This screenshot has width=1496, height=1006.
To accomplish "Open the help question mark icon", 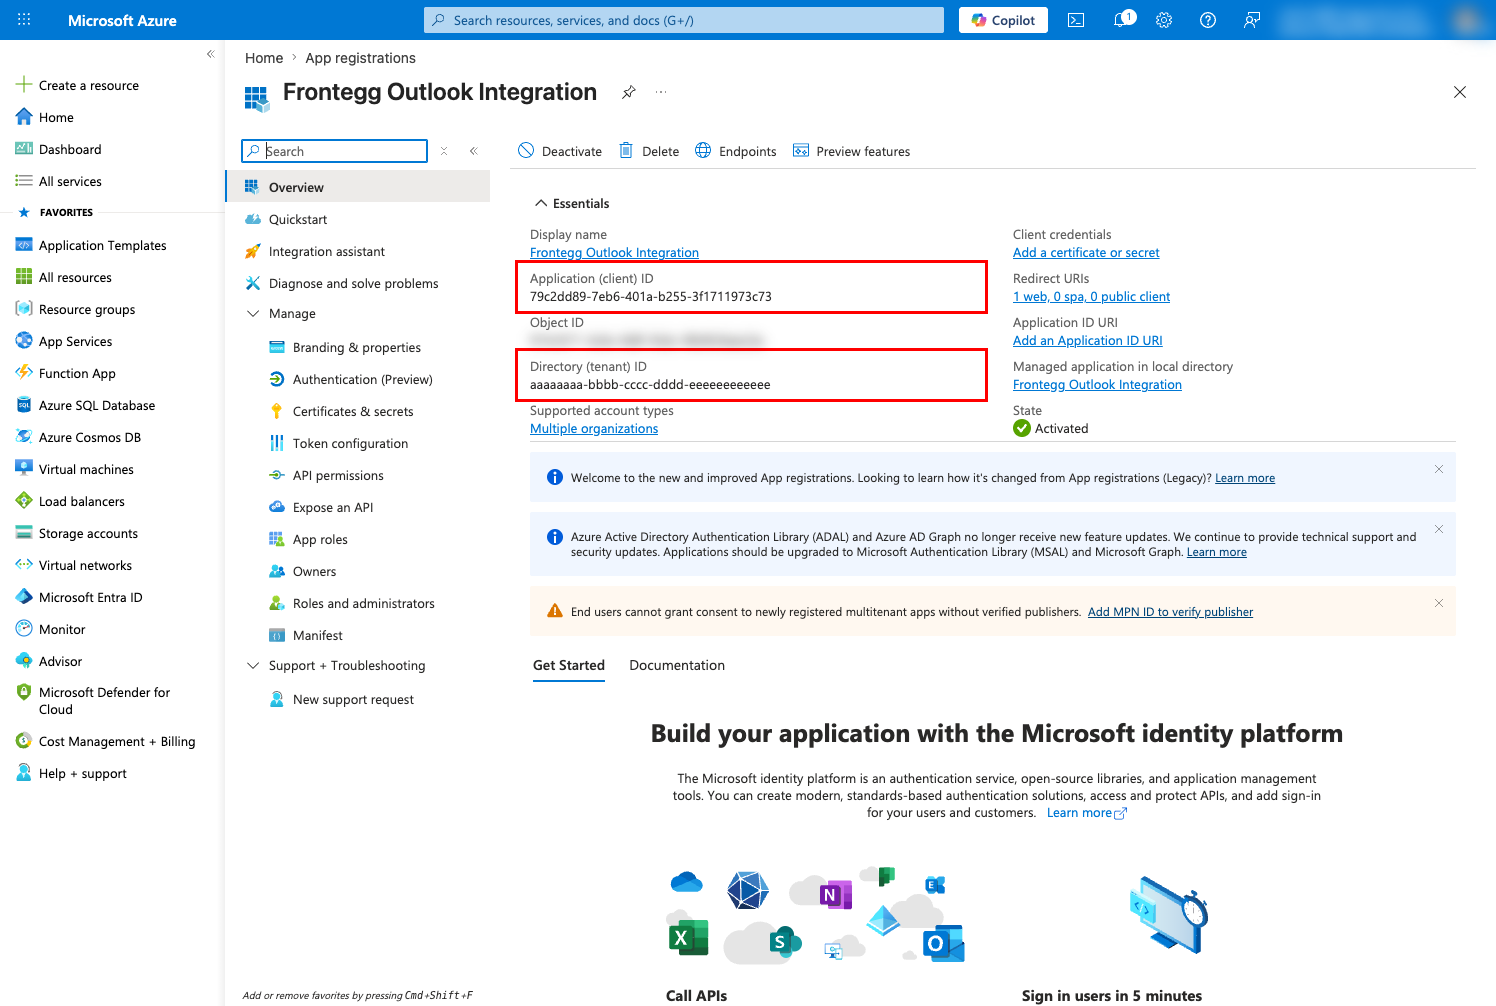I will point(1208,20).
